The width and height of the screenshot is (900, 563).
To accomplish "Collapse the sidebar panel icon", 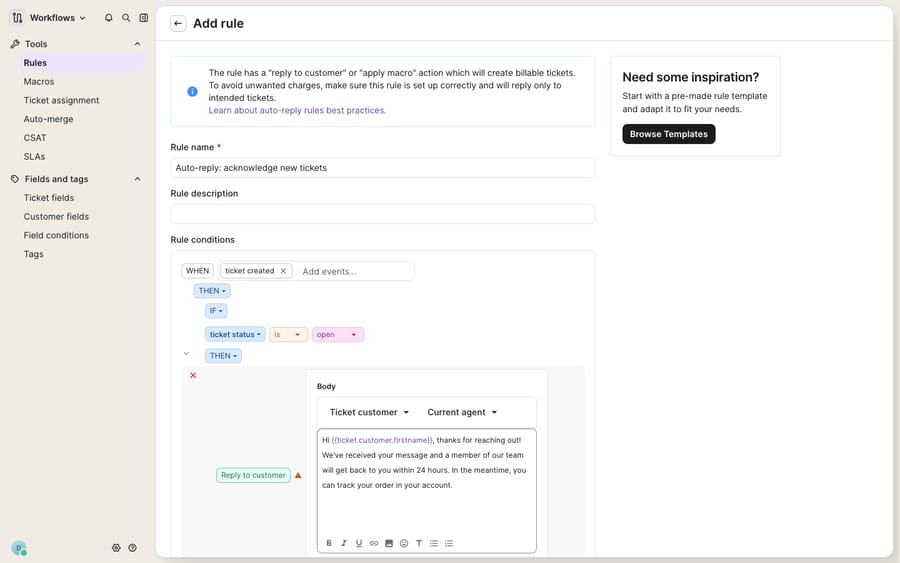I will (x=143, y=18).
